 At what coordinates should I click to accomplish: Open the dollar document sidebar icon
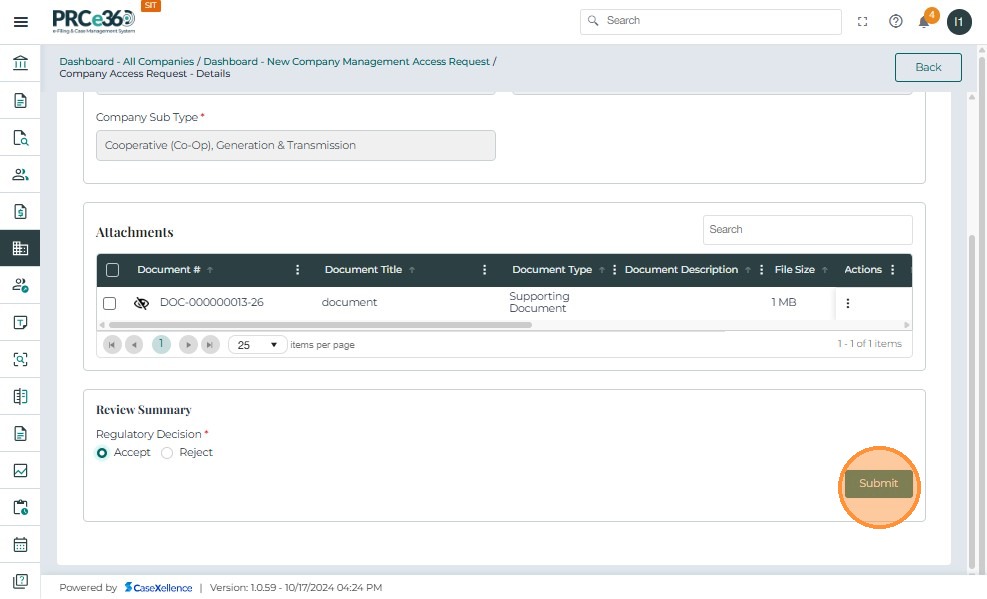(20, 211)
